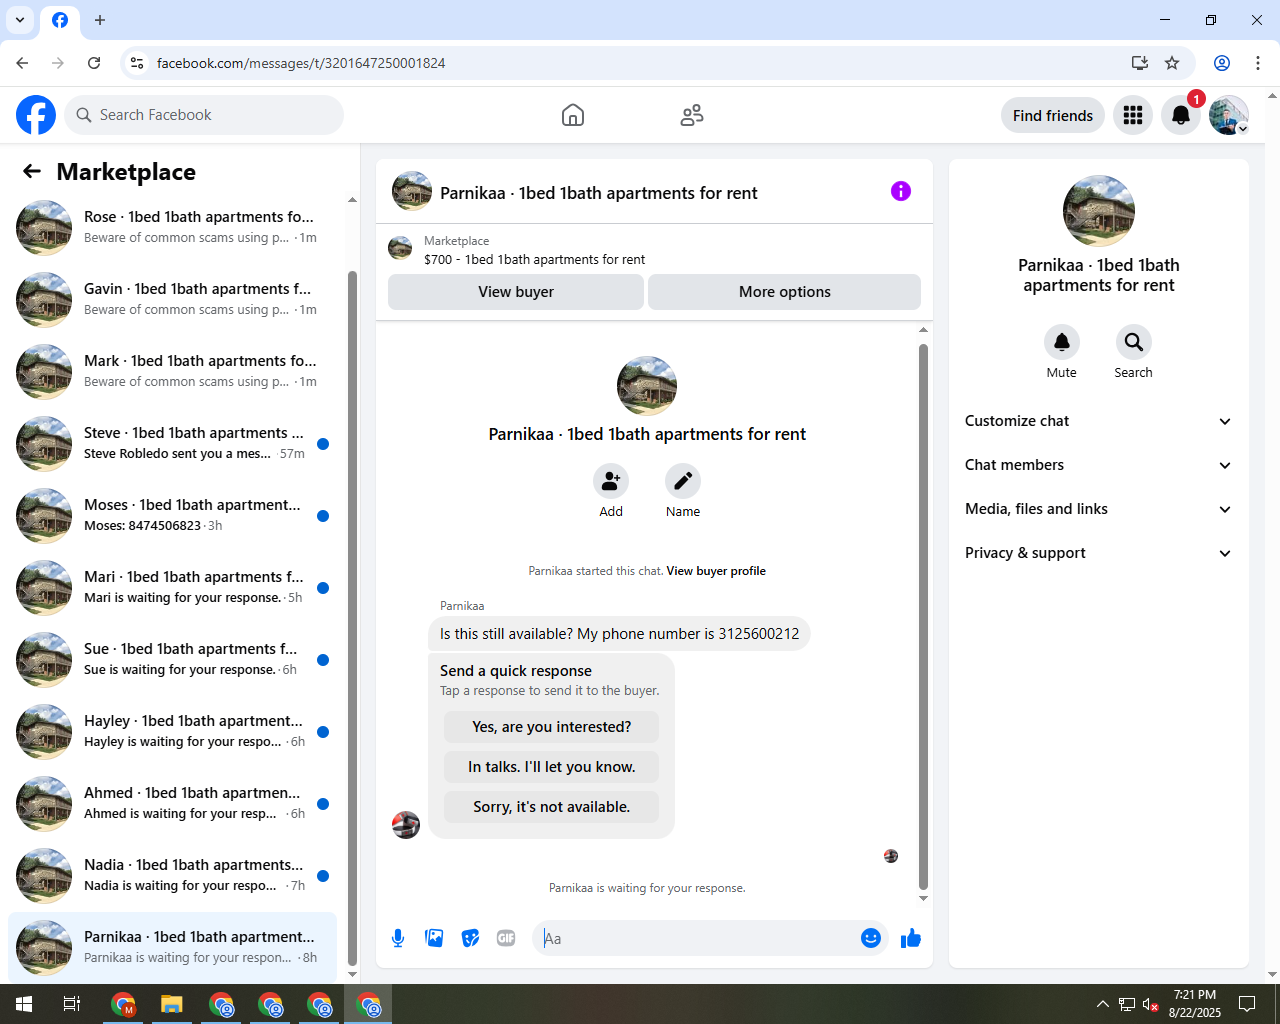Open the Chrome profile icon
The image size is (1280, 1024).
point(1222,63)
